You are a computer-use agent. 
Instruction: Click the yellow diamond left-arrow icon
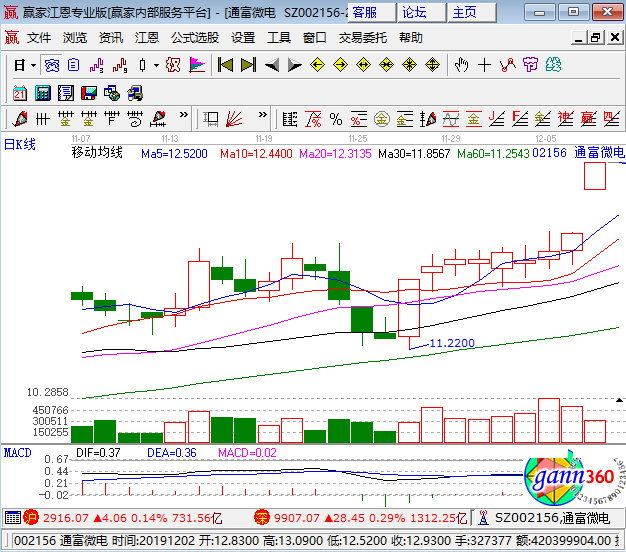pyautogui.click(x=317, y=65)
